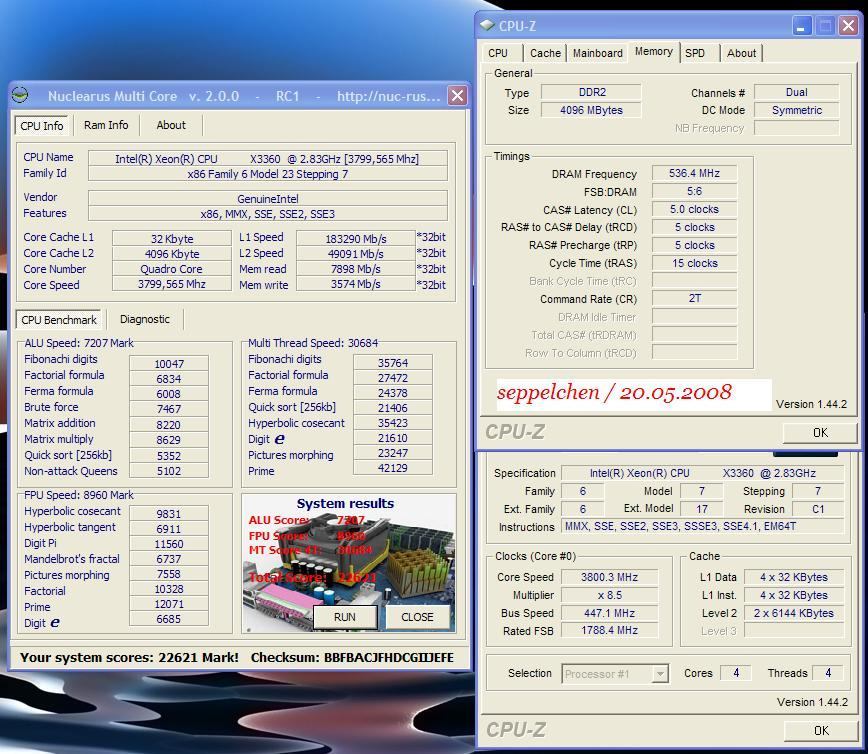
Task: Click the Threads count value 4
Action: (x=828, y=673)
